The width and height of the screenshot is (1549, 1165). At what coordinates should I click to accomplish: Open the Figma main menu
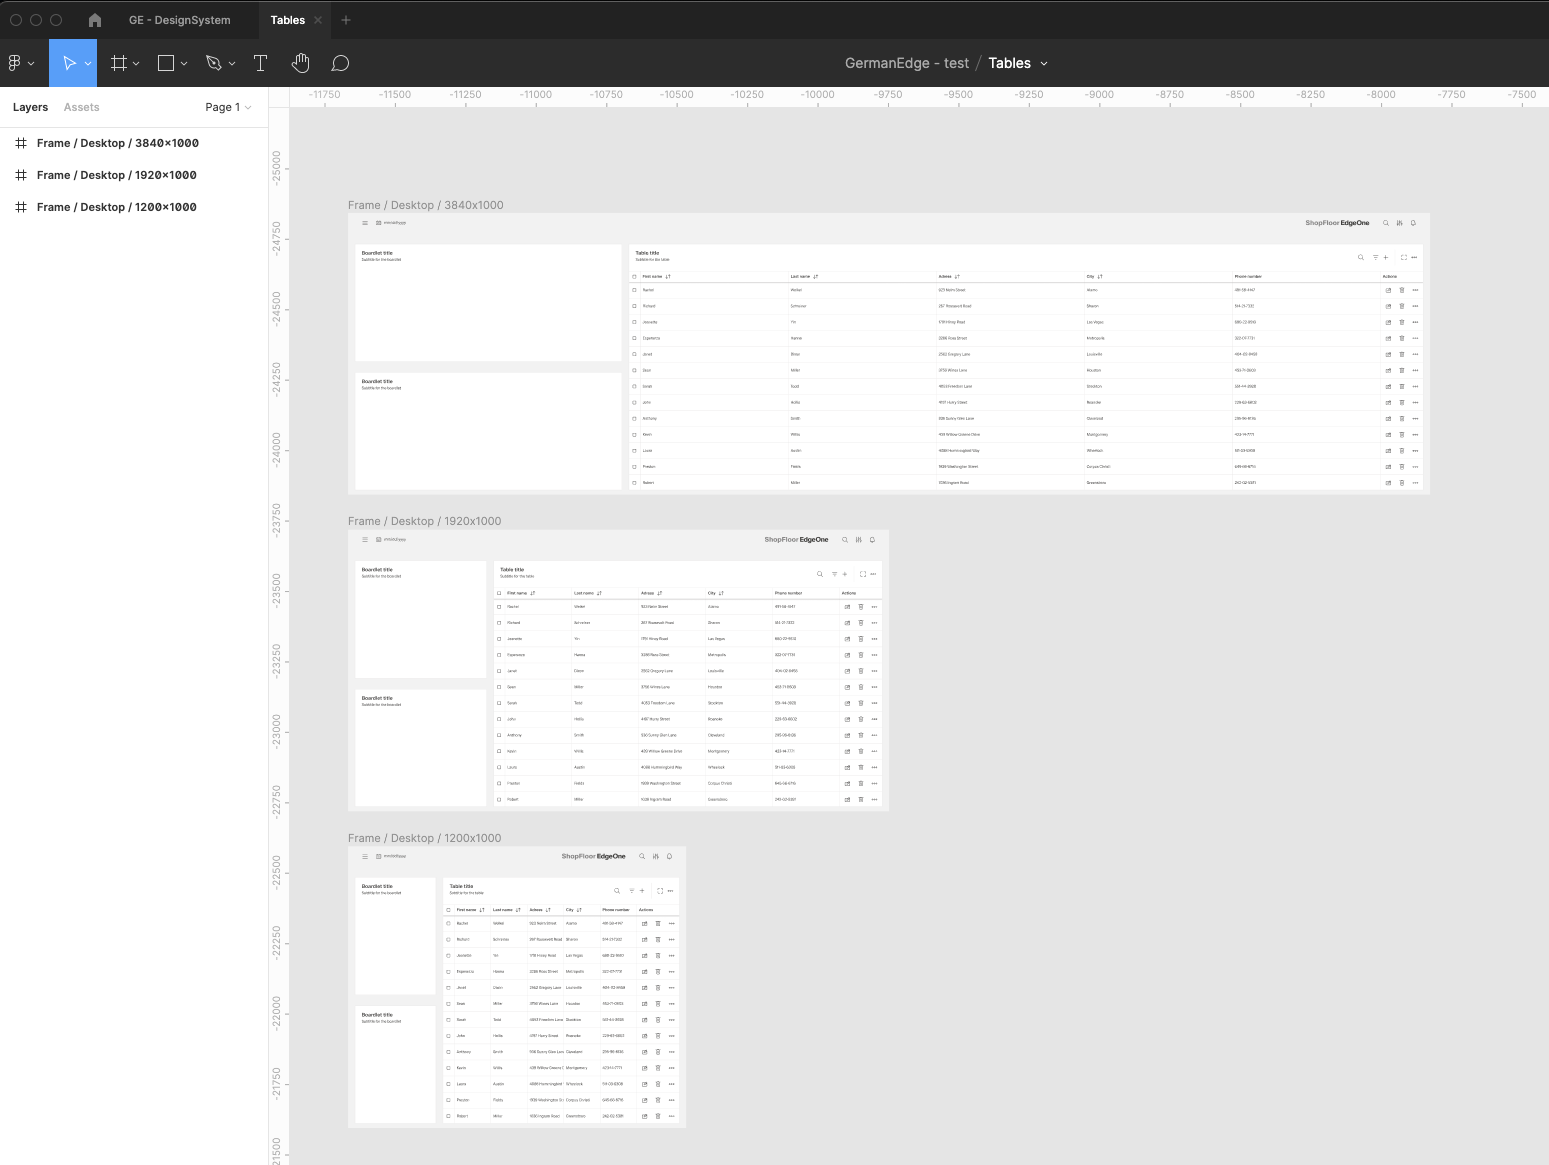pos(20,63)
